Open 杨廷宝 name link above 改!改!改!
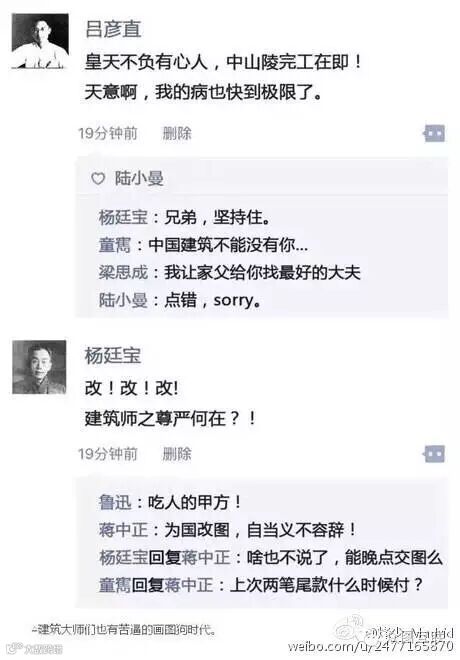This screenshot has height=660, width=460. pyautogui.click(x=113, y=356)
